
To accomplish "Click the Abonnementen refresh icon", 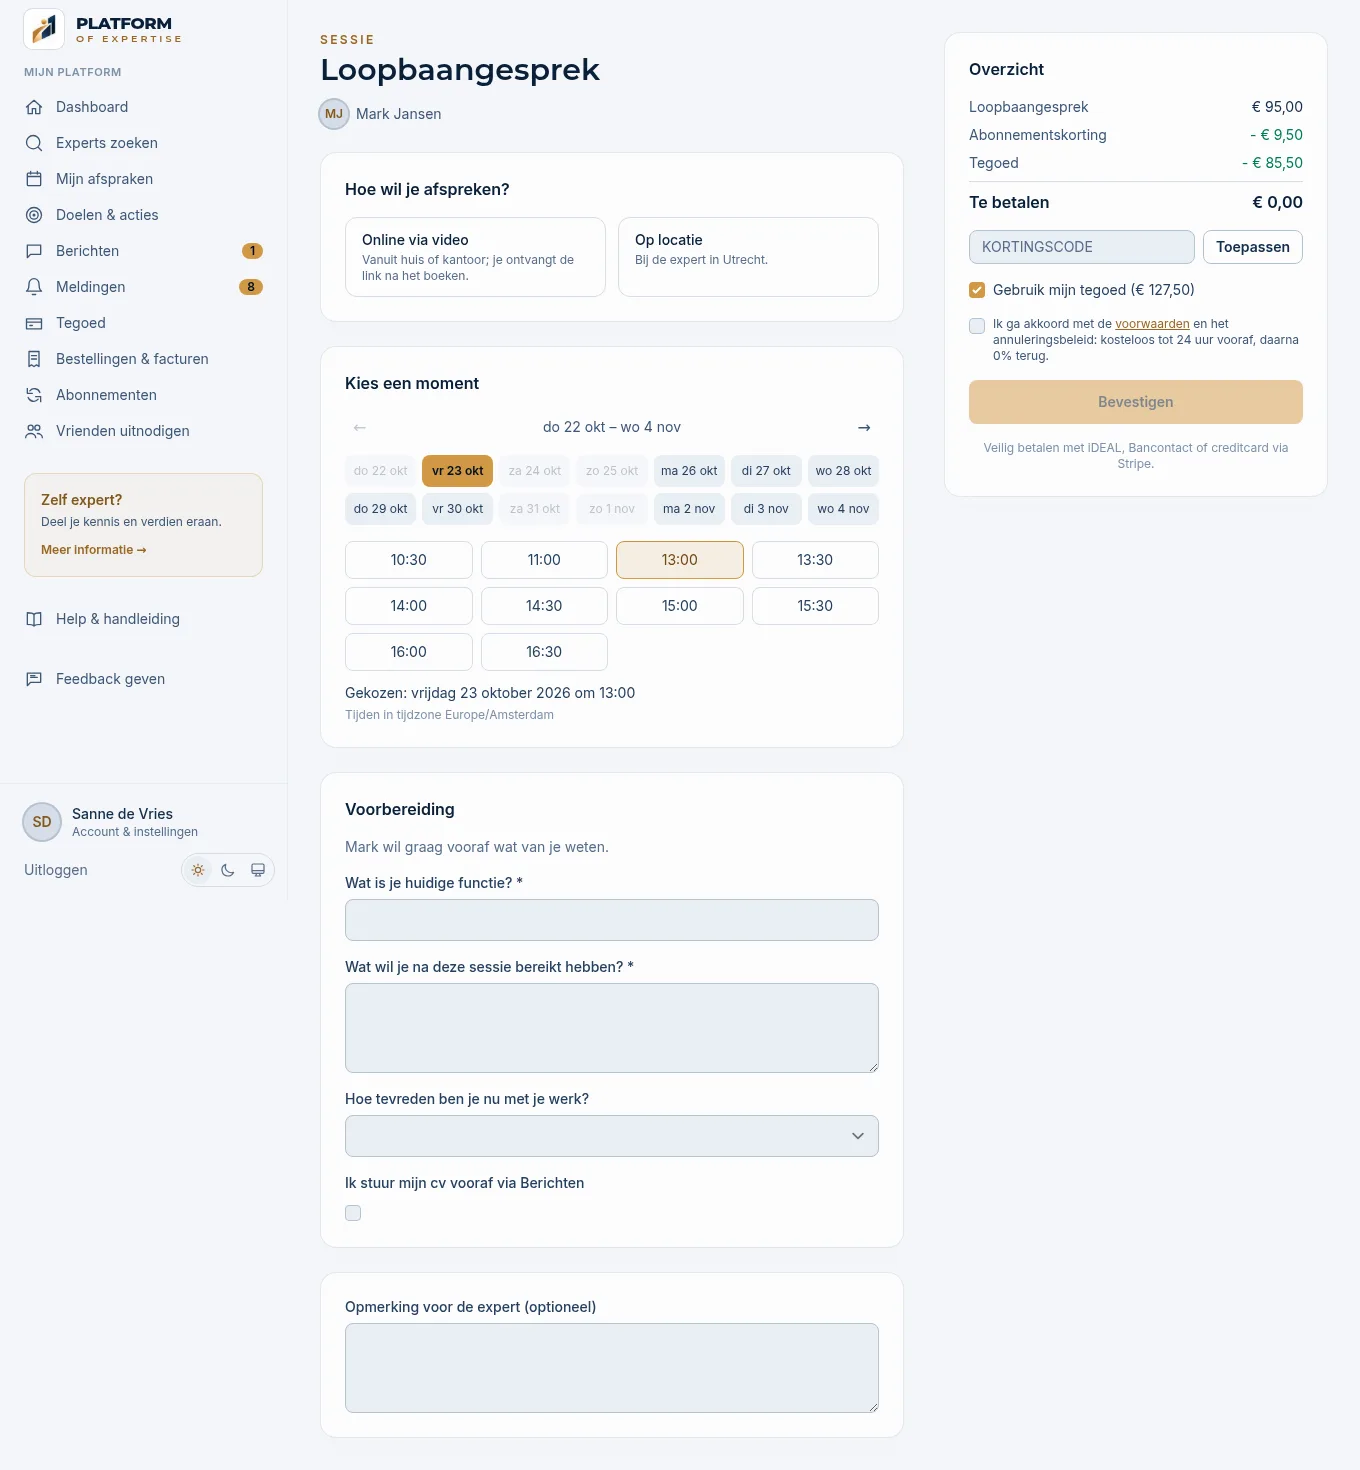I will pyautogui.click(x=34, y=395).
